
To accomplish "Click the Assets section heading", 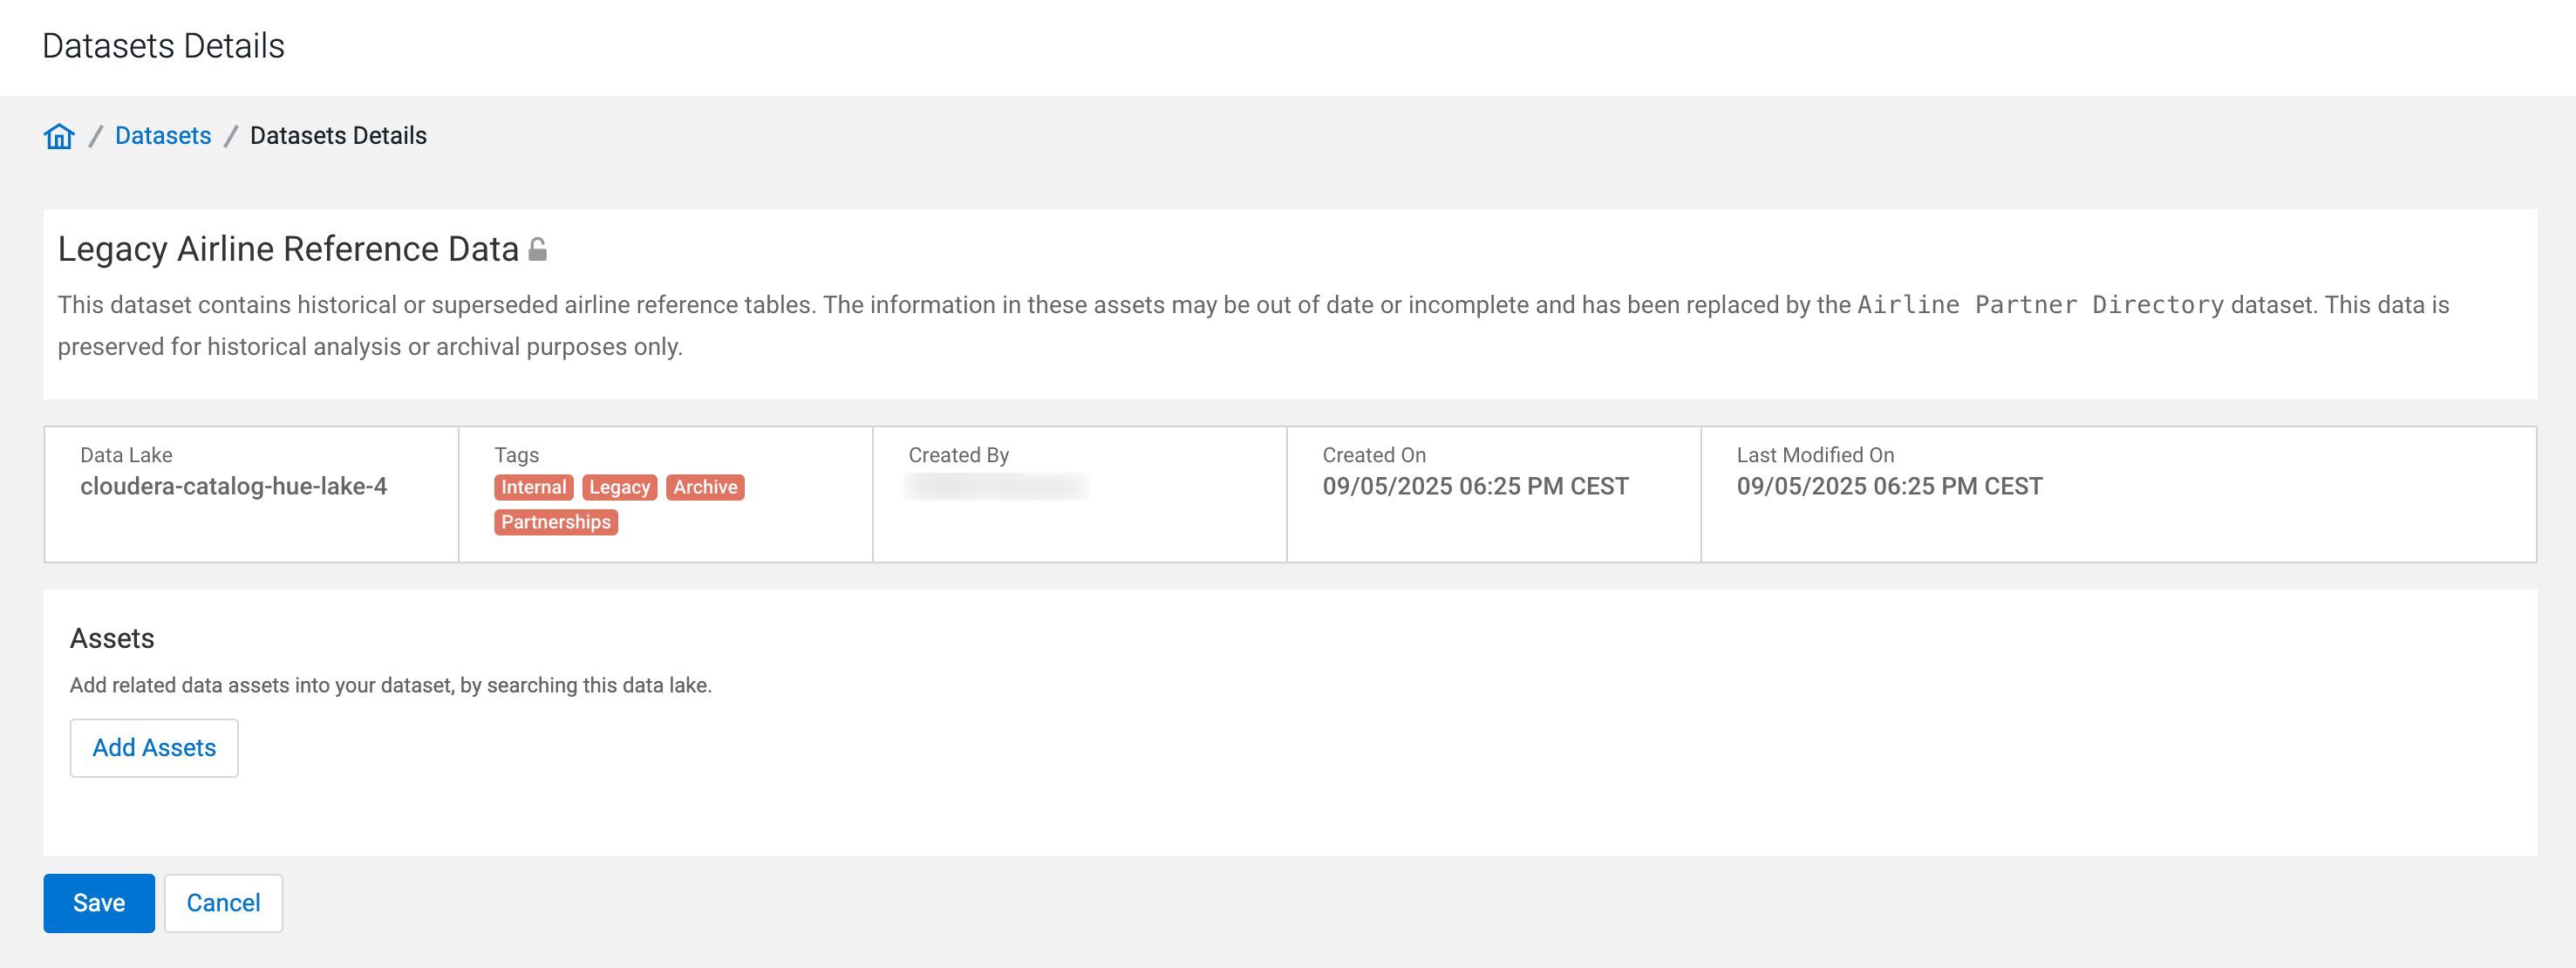I will [x=112, y=639].
